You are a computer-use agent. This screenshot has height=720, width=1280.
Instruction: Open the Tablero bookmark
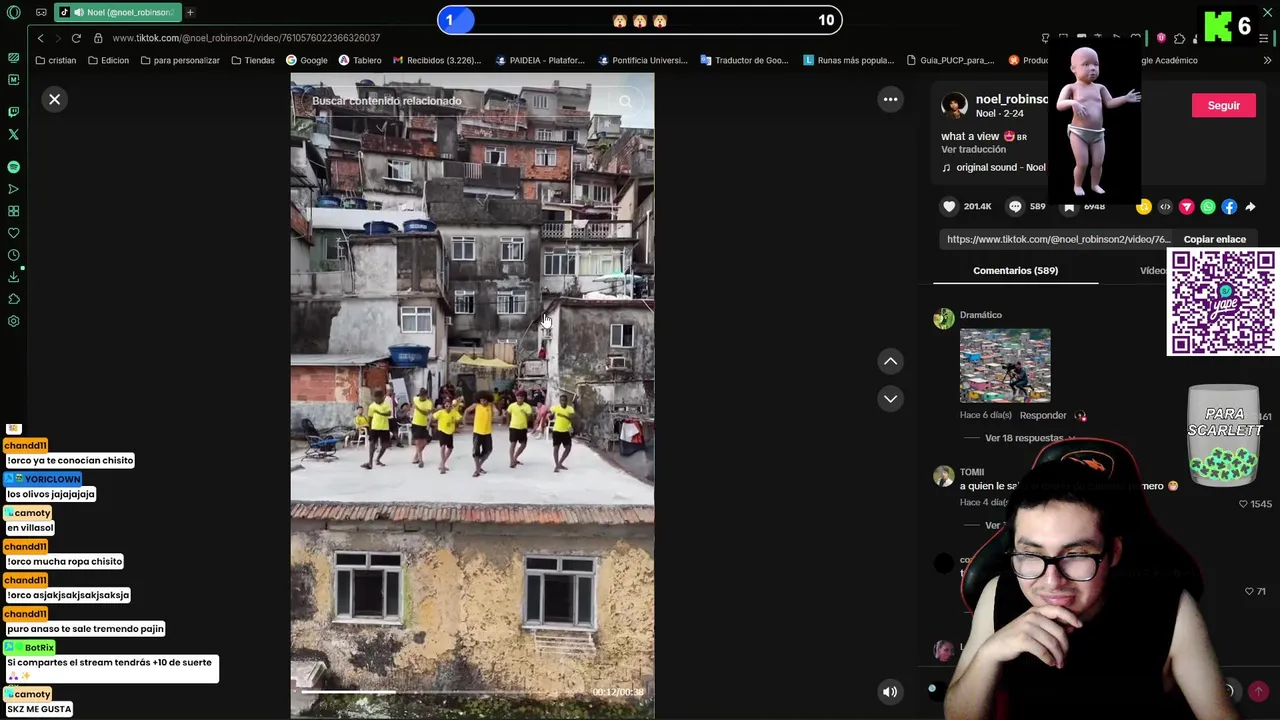coord(360,60)
